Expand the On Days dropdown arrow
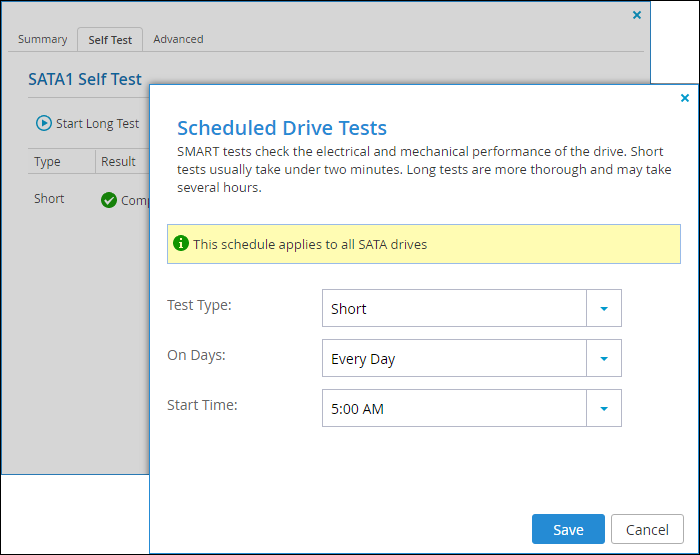Image resolution: width=700 pixels, height=555 pixels. [604, 359]
